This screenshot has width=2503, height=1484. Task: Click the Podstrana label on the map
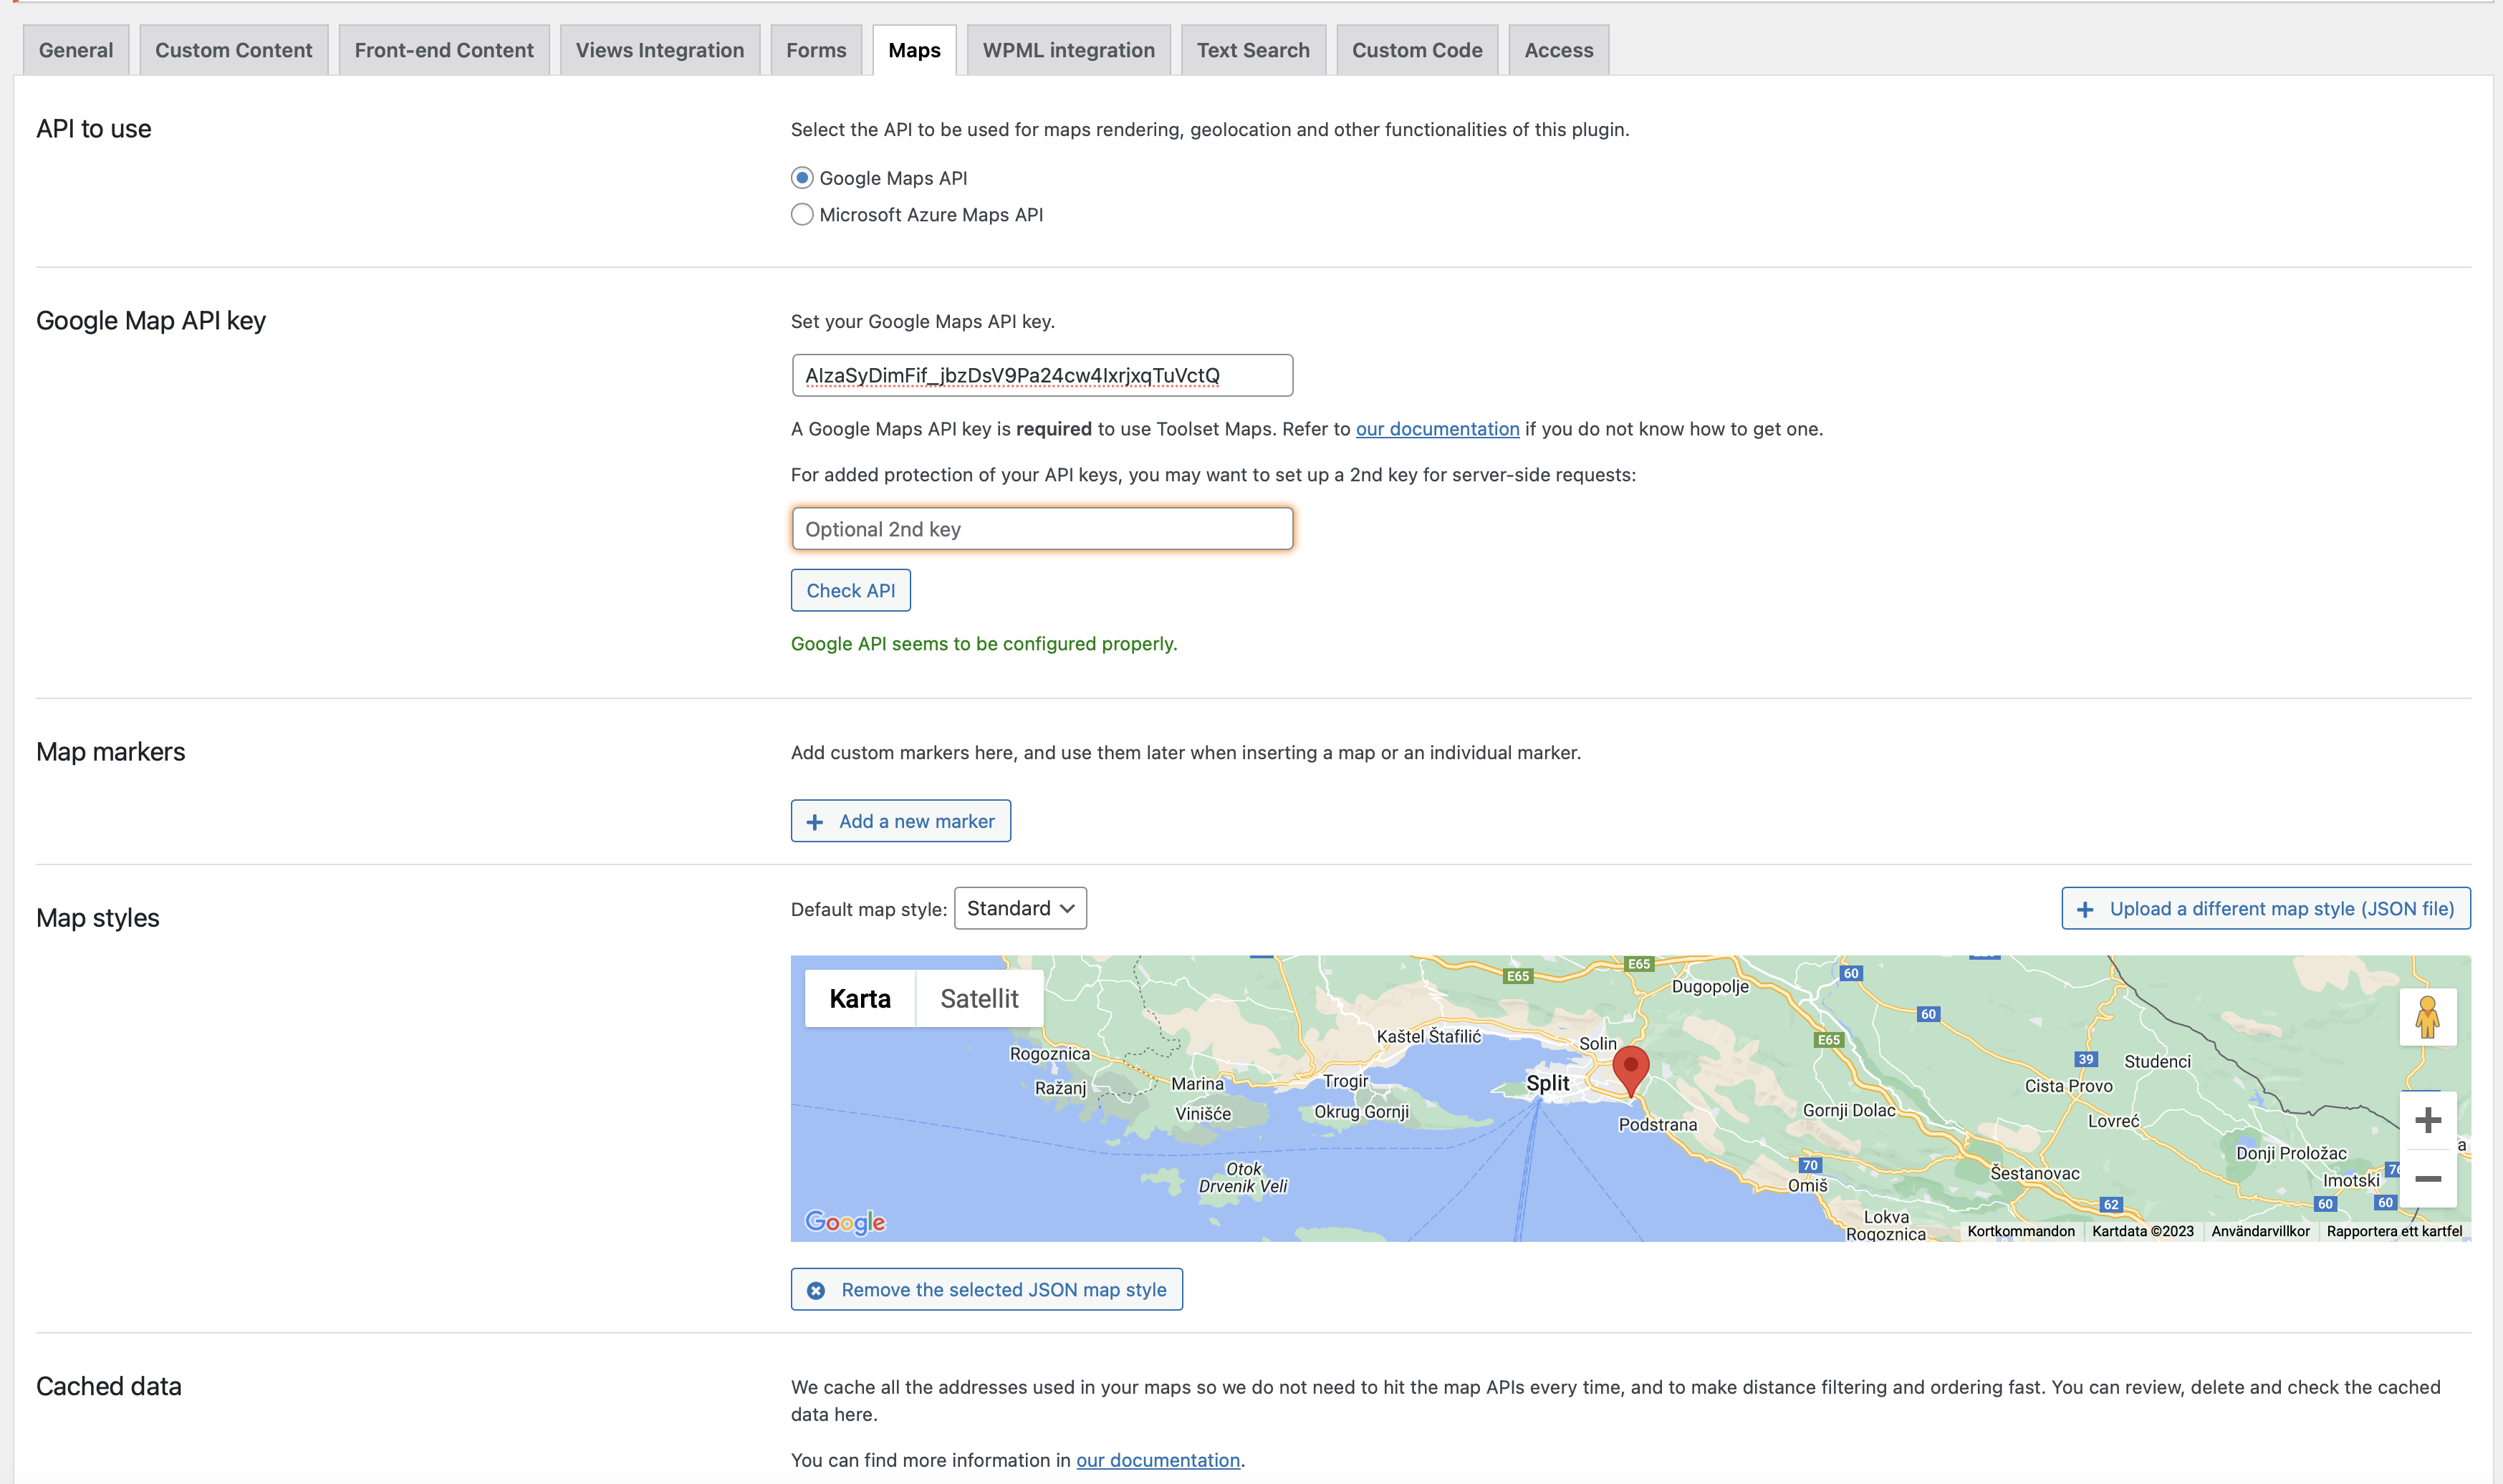pos(1658,1124)
